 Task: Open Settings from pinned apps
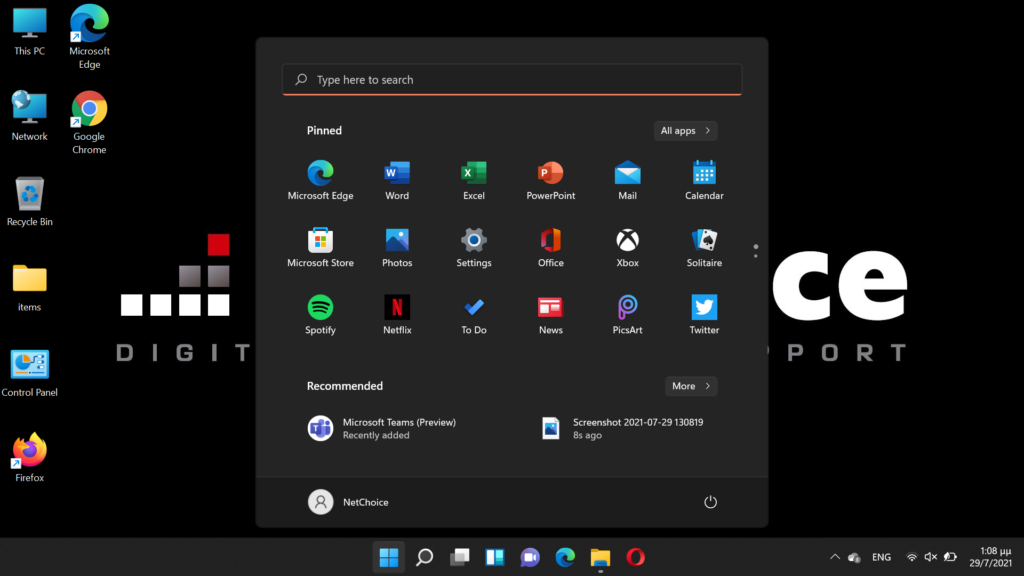(x=473, y=247)
